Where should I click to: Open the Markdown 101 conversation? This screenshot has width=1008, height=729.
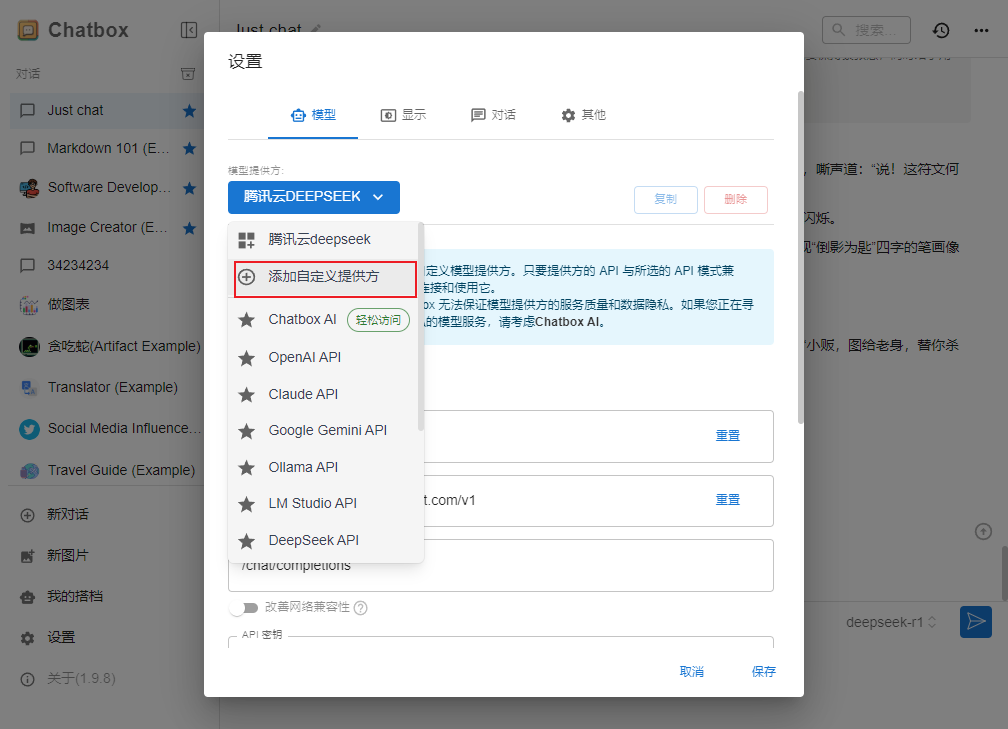pos(107,148)
